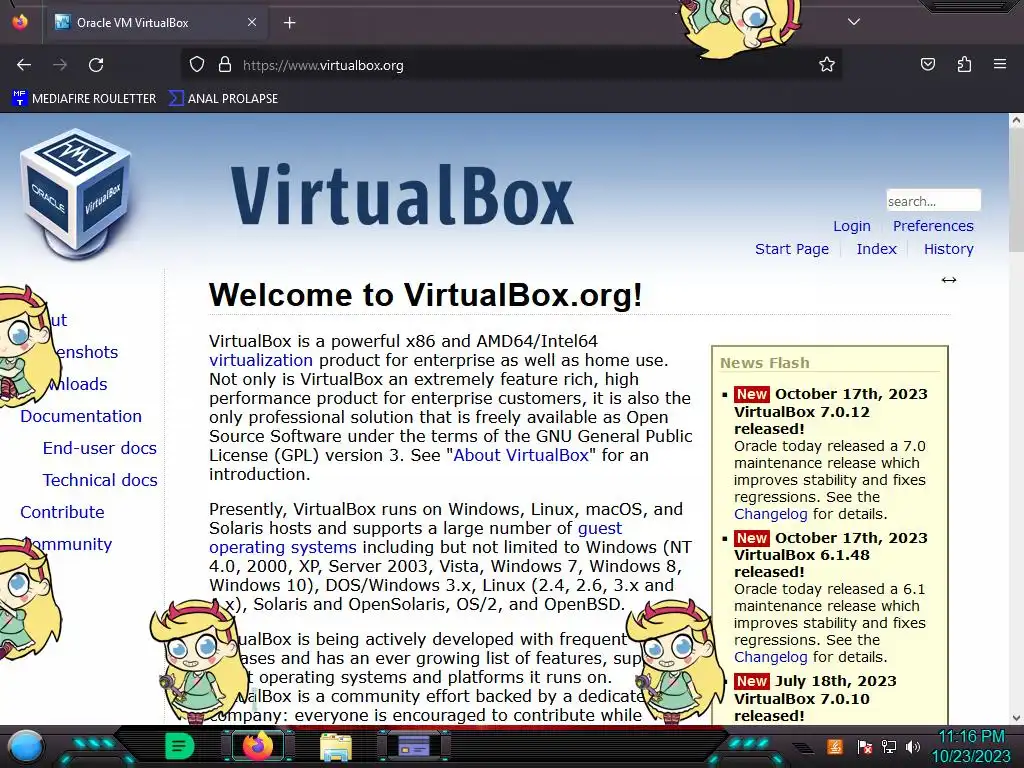Click the Action Center flag tray icon
Image resolution: width=1024 pixels, height=768 pixels.
coord(864,746)
